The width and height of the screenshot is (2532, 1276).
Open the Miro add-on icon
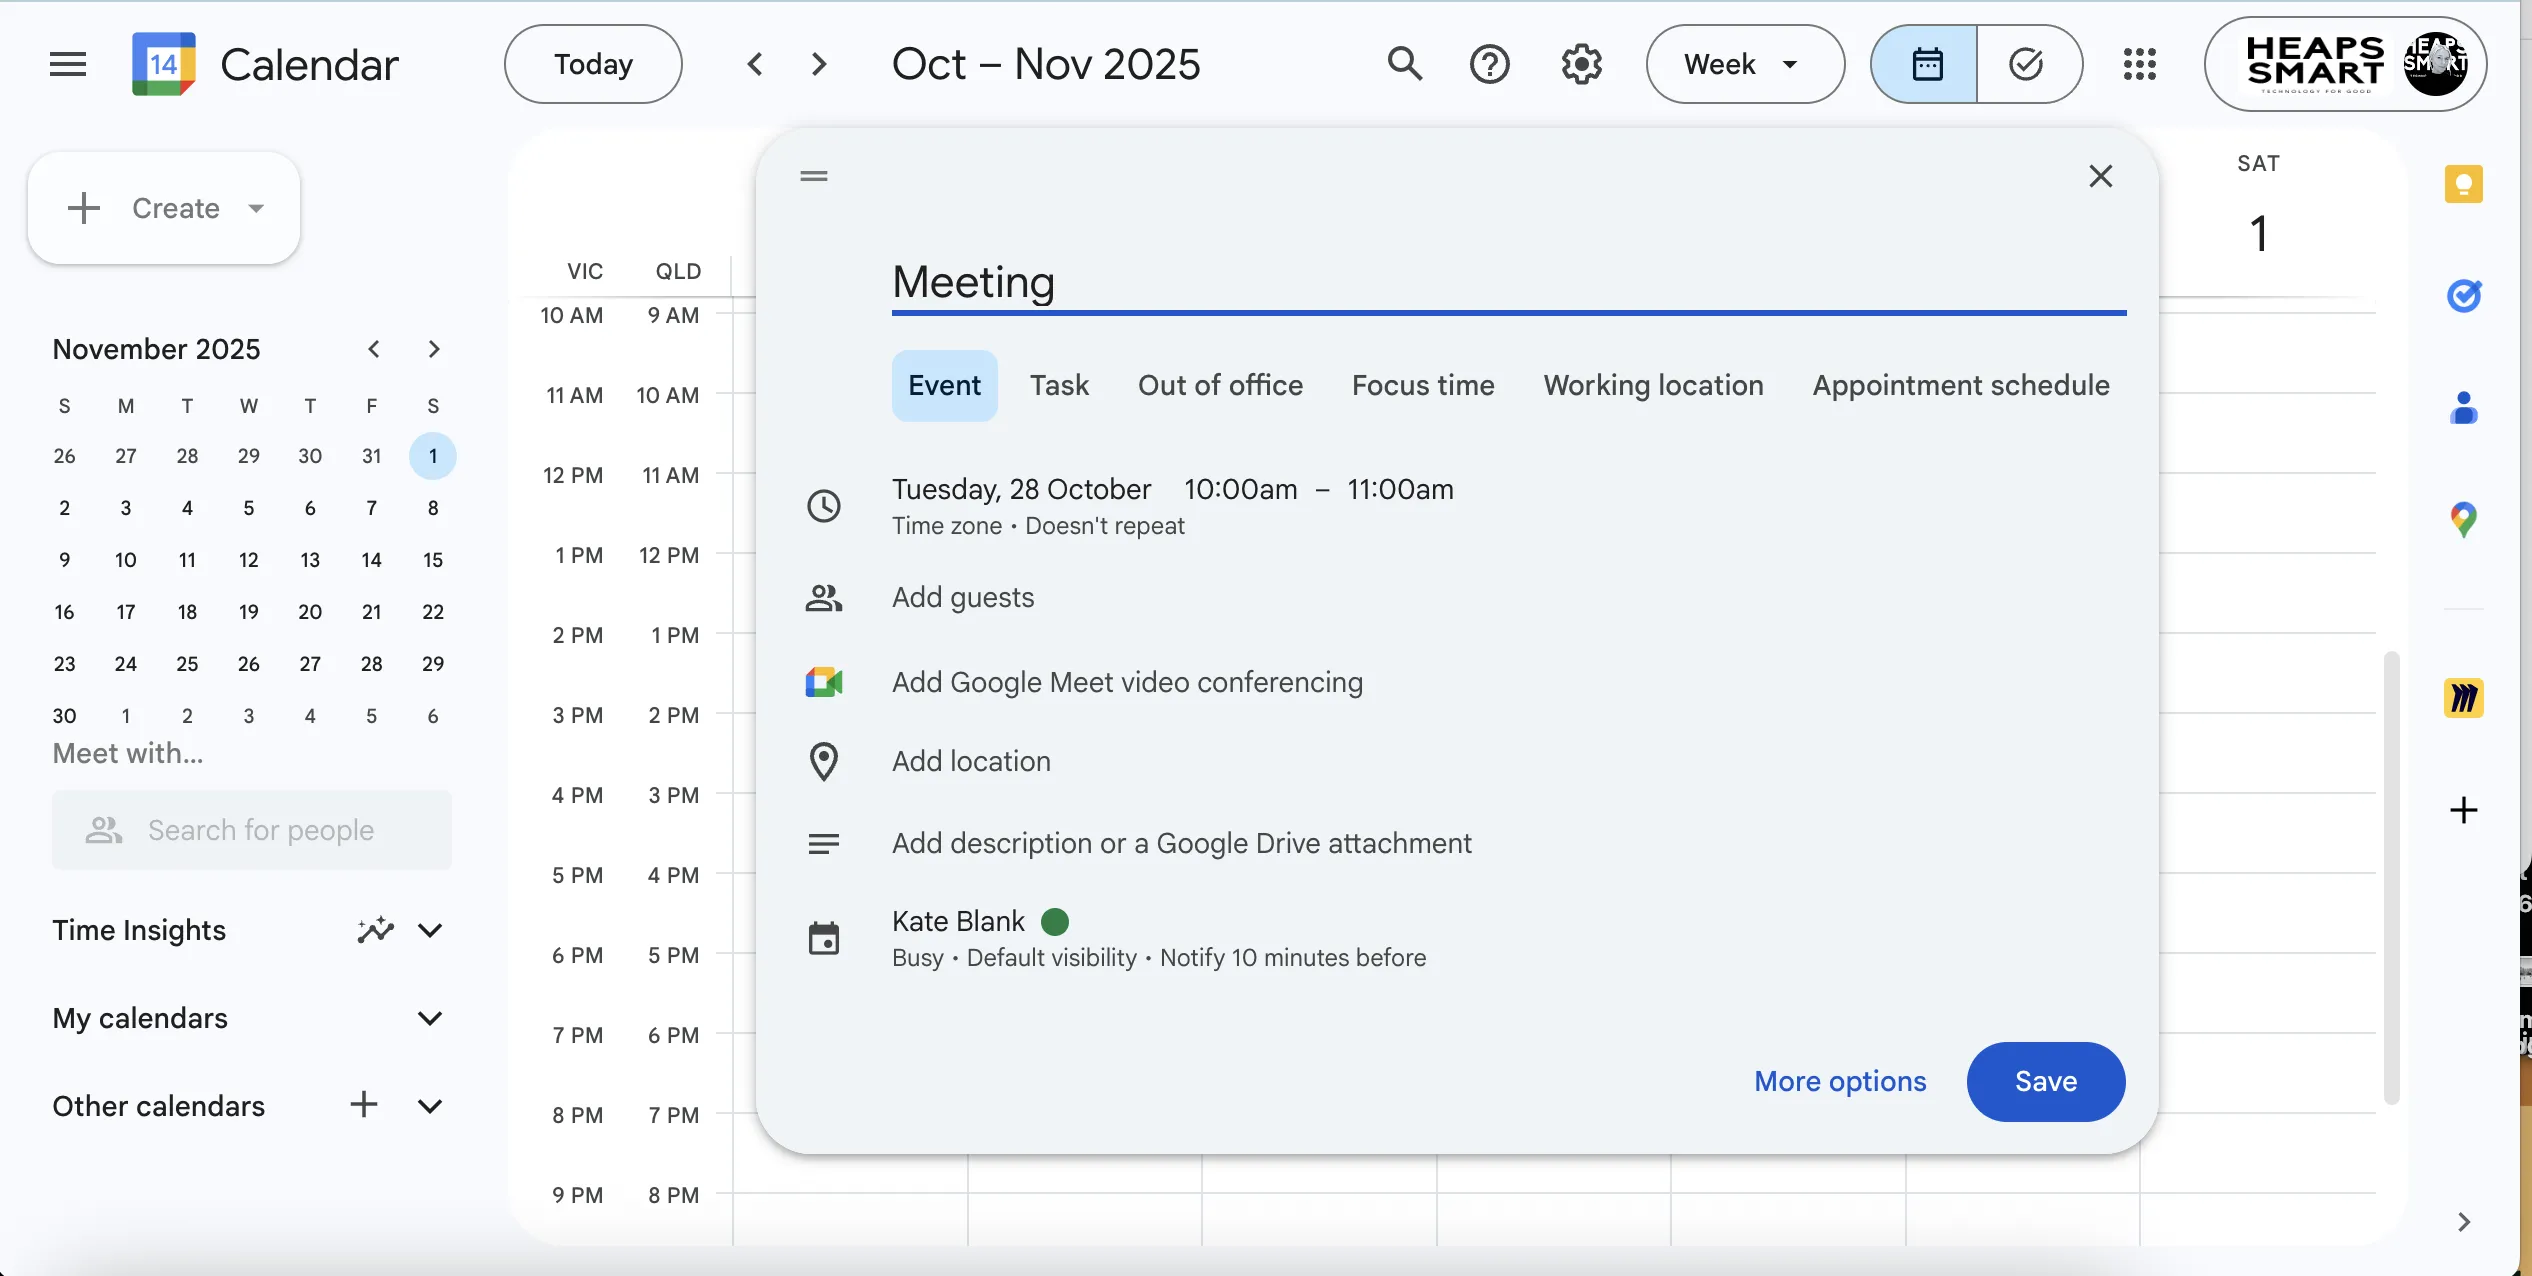pyautogui.click(x=2464, y=698)
